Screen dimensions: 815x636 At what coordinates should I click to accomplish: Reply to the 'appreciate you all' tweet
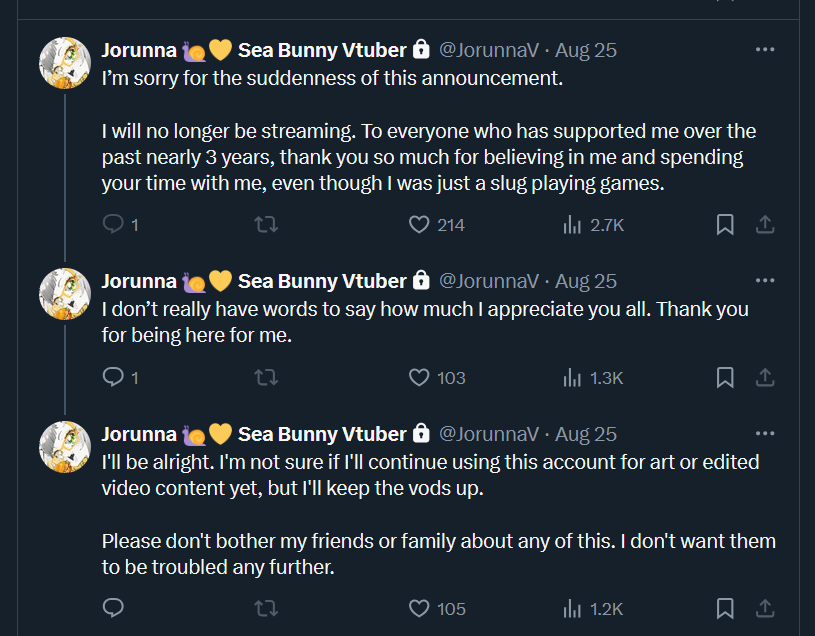[114, 377]
